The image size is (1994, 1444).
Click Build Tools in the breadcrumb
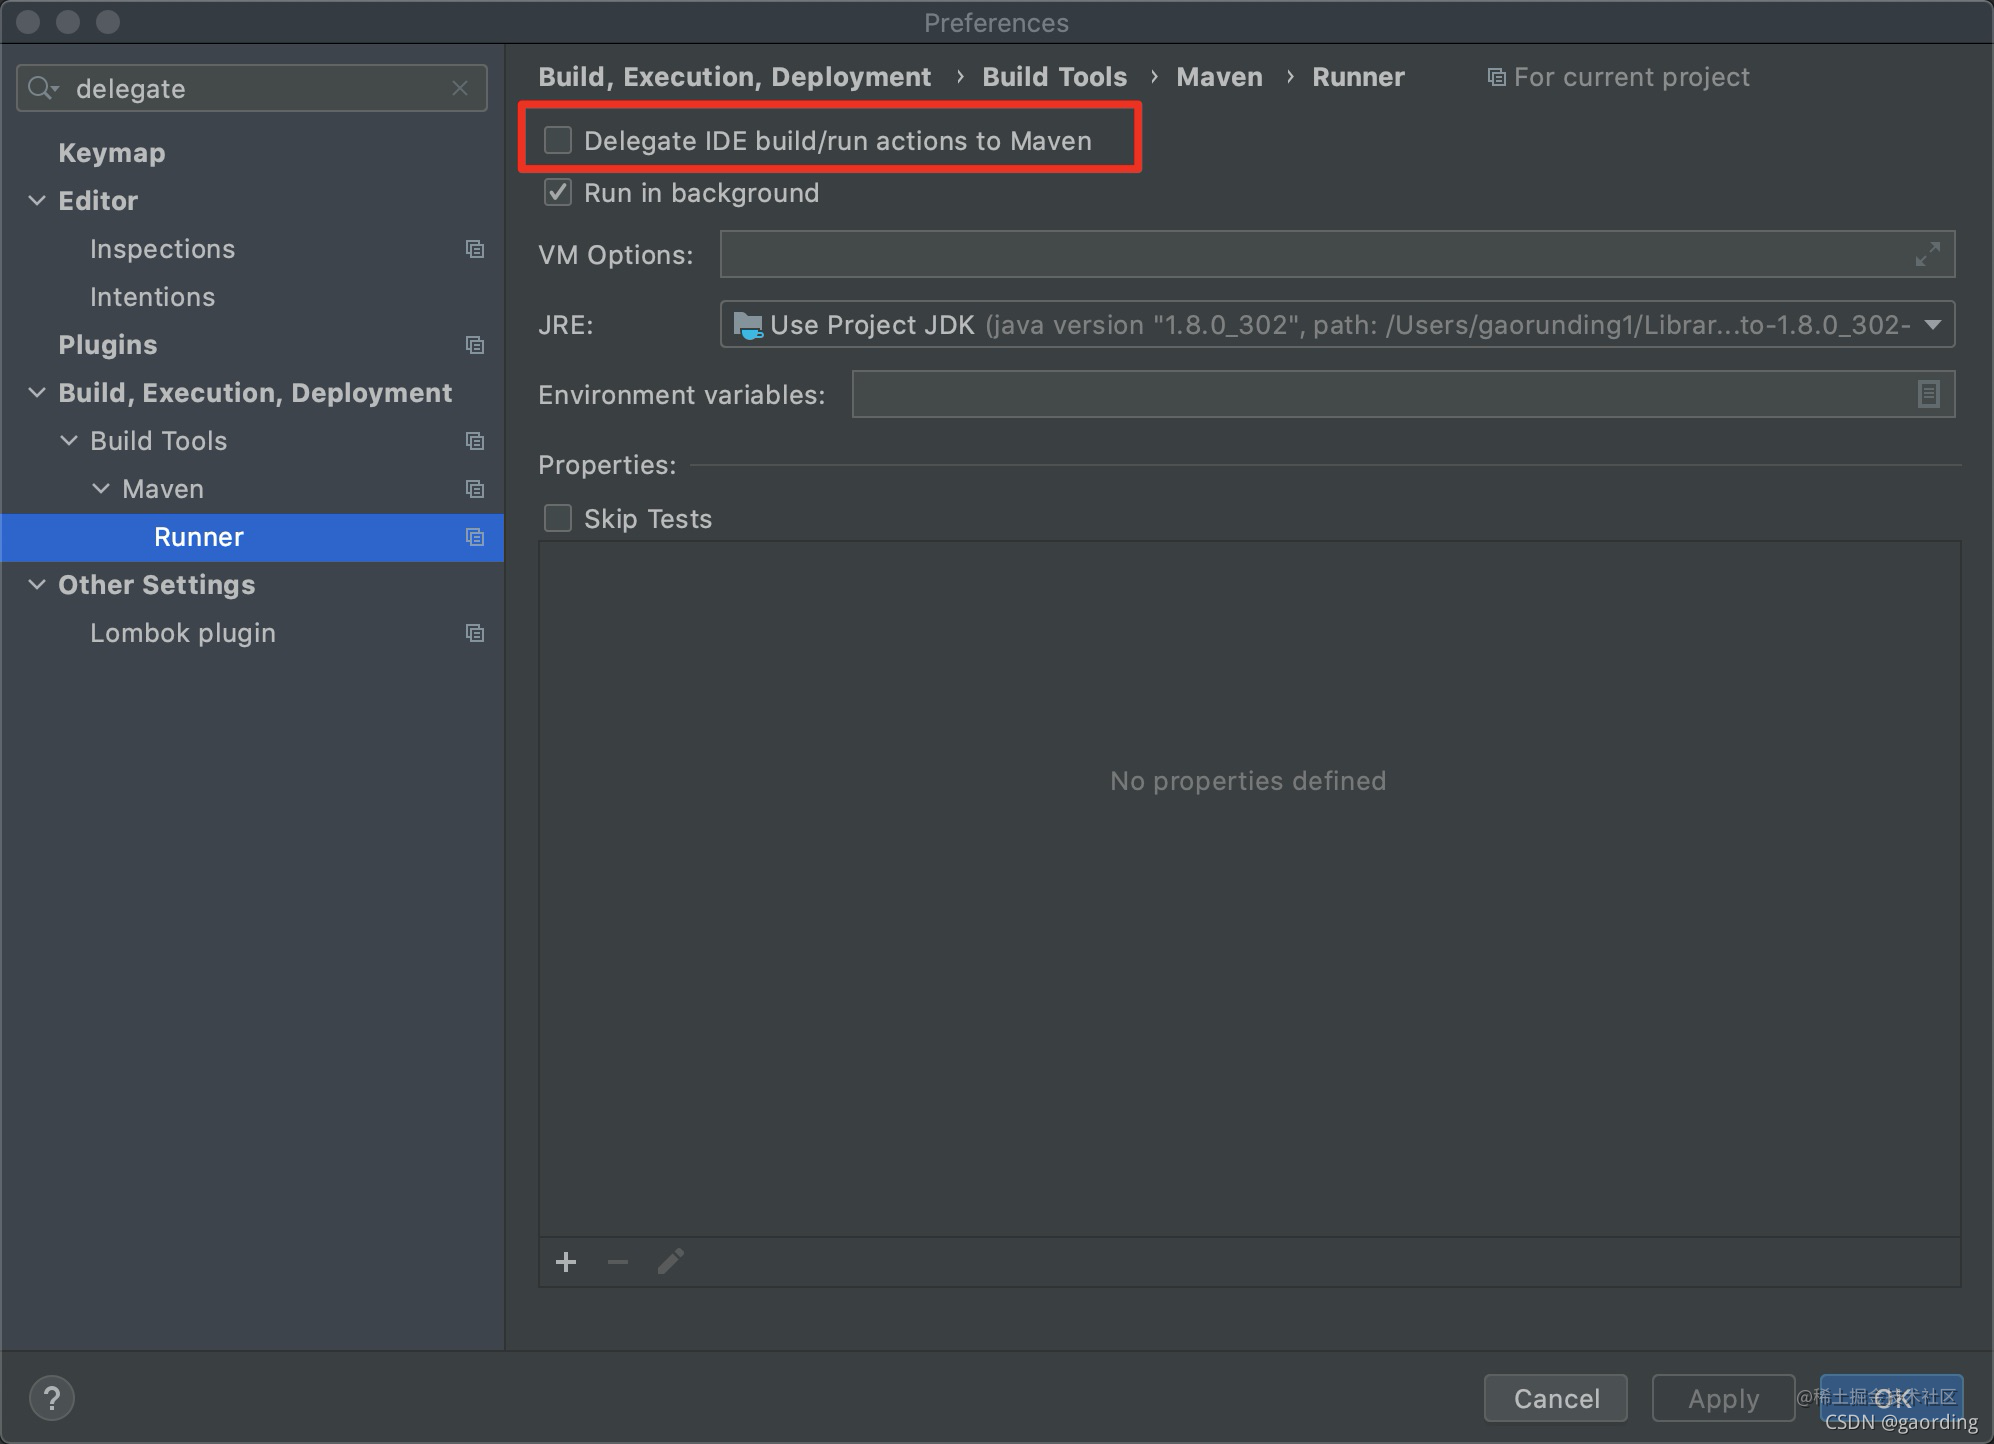pyautogui.click(x=1054, y=77)
